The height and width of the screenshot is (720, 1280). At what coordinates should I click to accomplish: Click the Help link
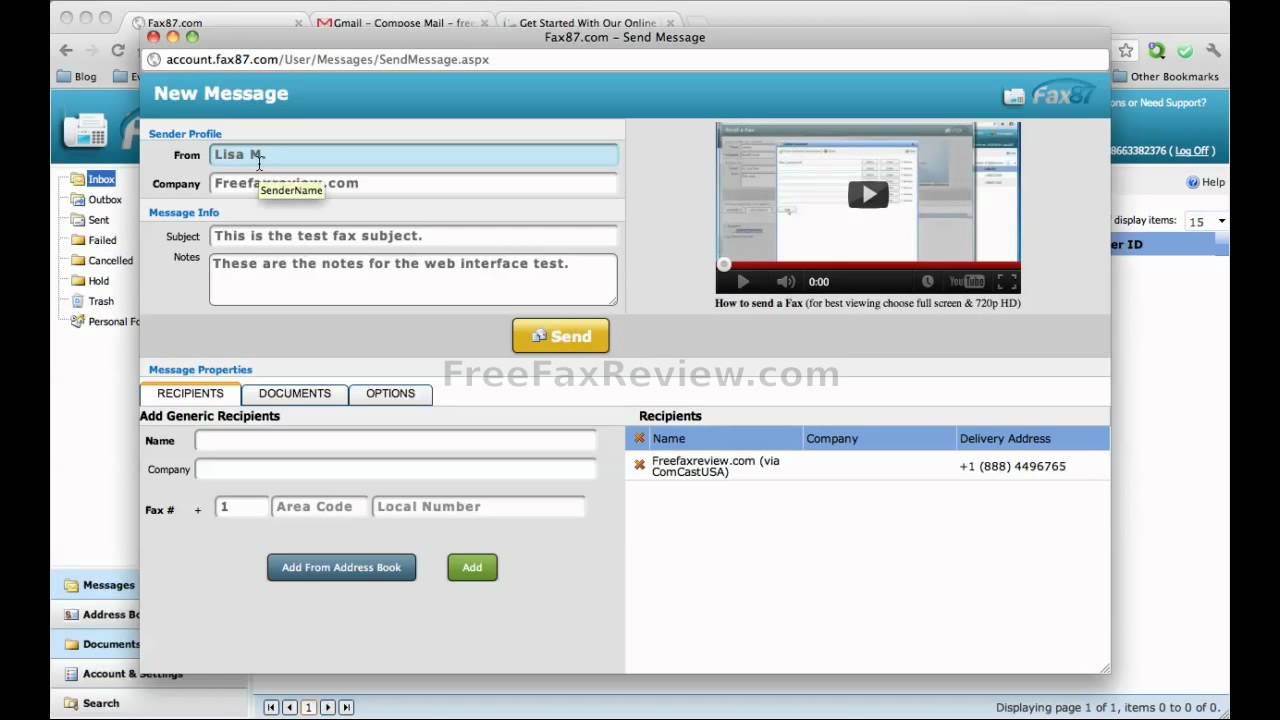(x=1213, y=182)
